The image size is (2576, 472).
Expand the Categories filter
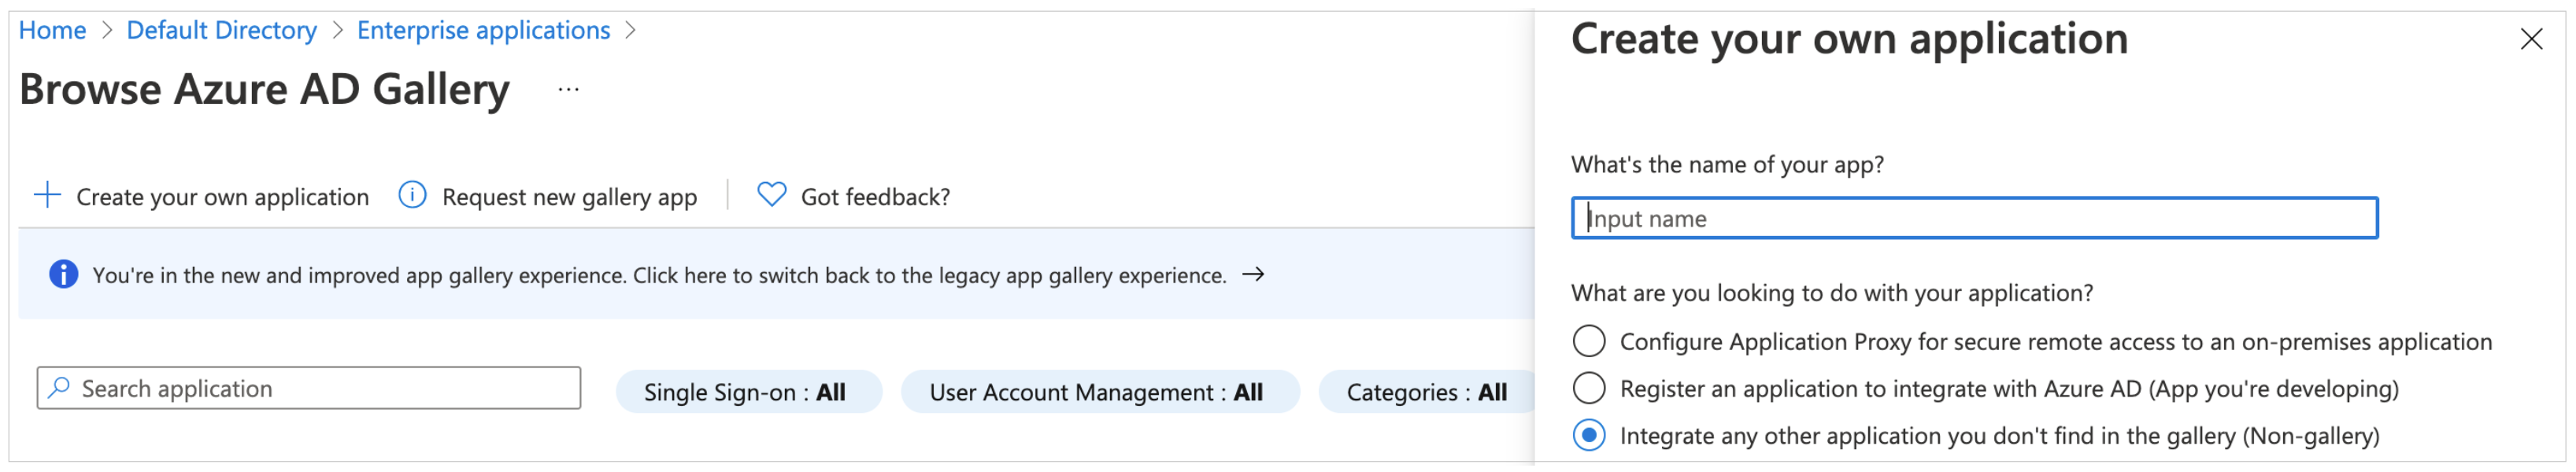1425,392
